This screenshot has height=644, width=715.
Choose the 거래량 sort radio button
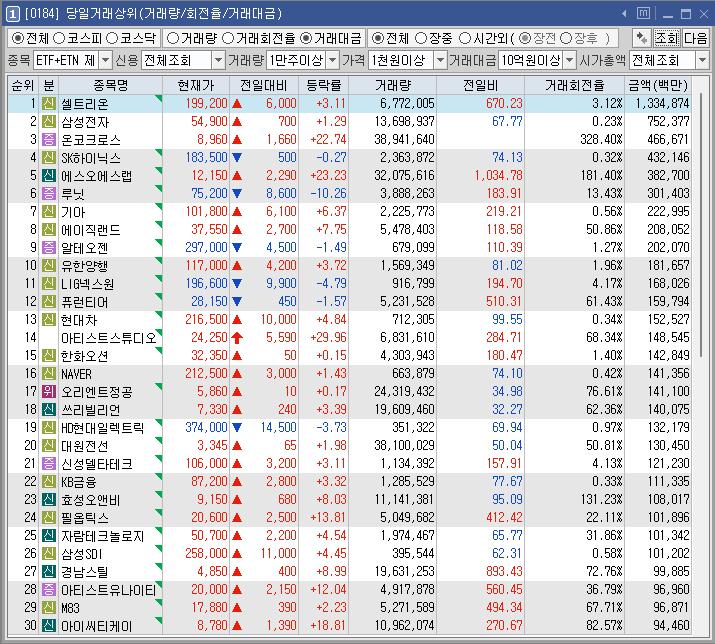tap(173, 38)
